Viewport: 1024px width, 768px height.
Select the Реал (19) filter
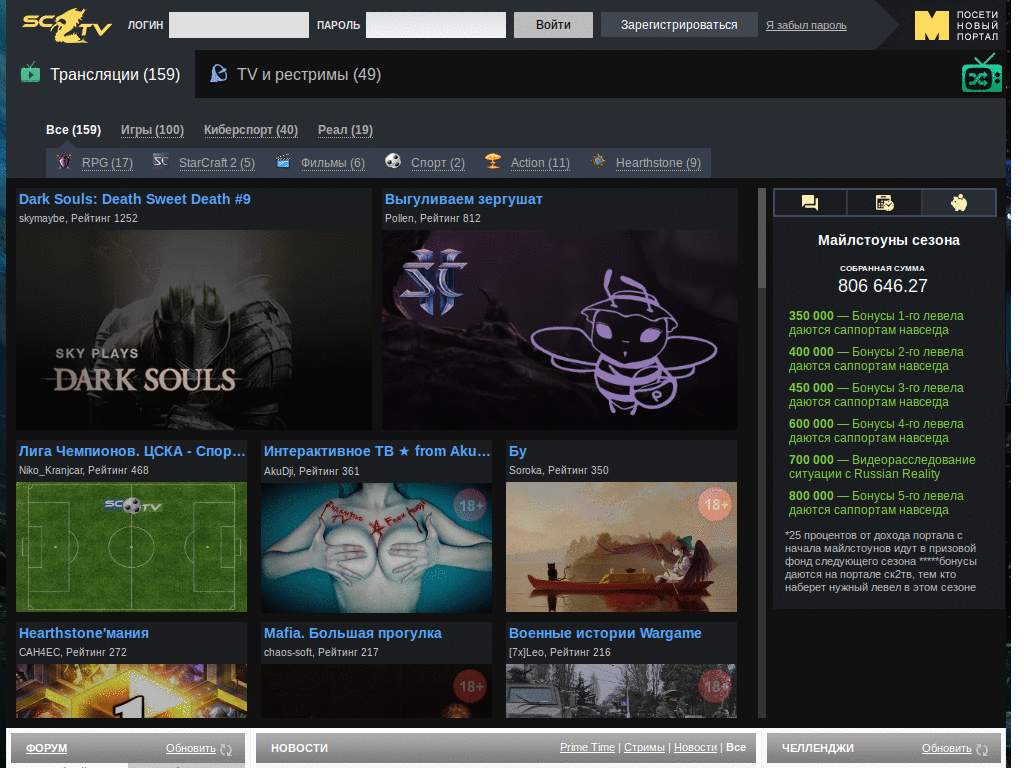pyautogui.click(x=345, y=130)
